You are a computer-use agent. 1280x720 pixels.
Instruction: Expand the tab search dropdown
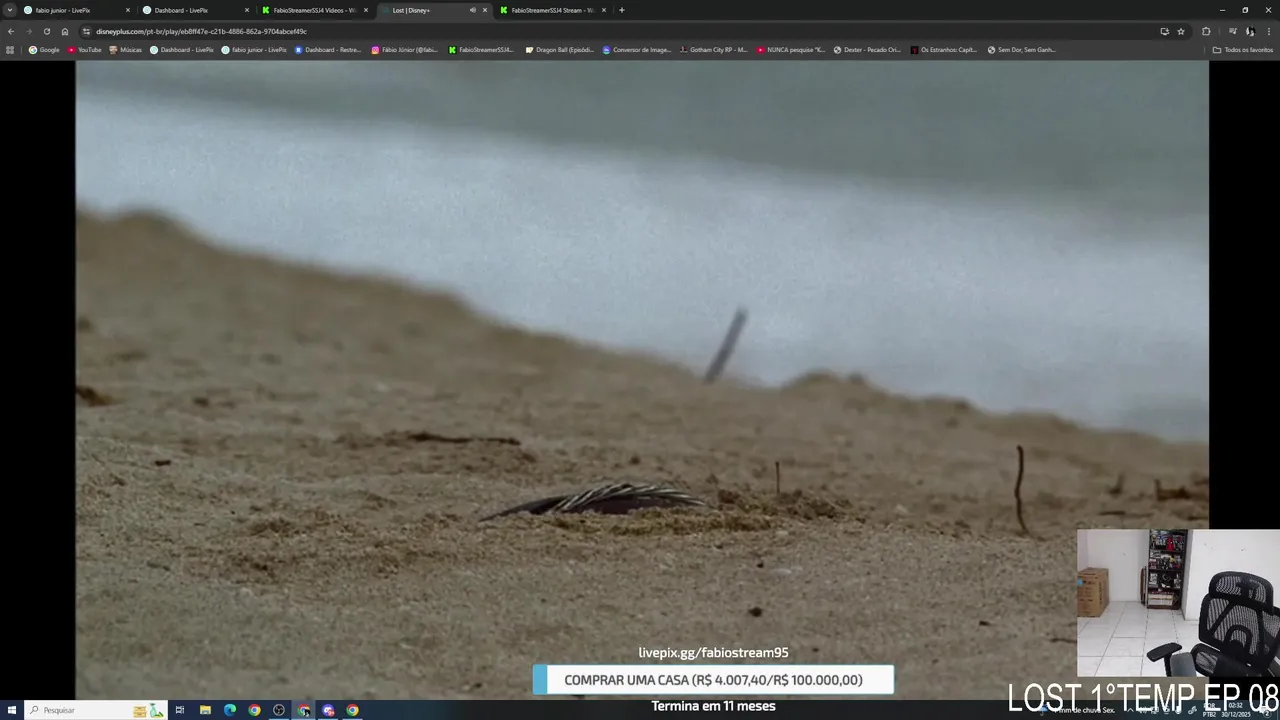(x=10, y=10)
